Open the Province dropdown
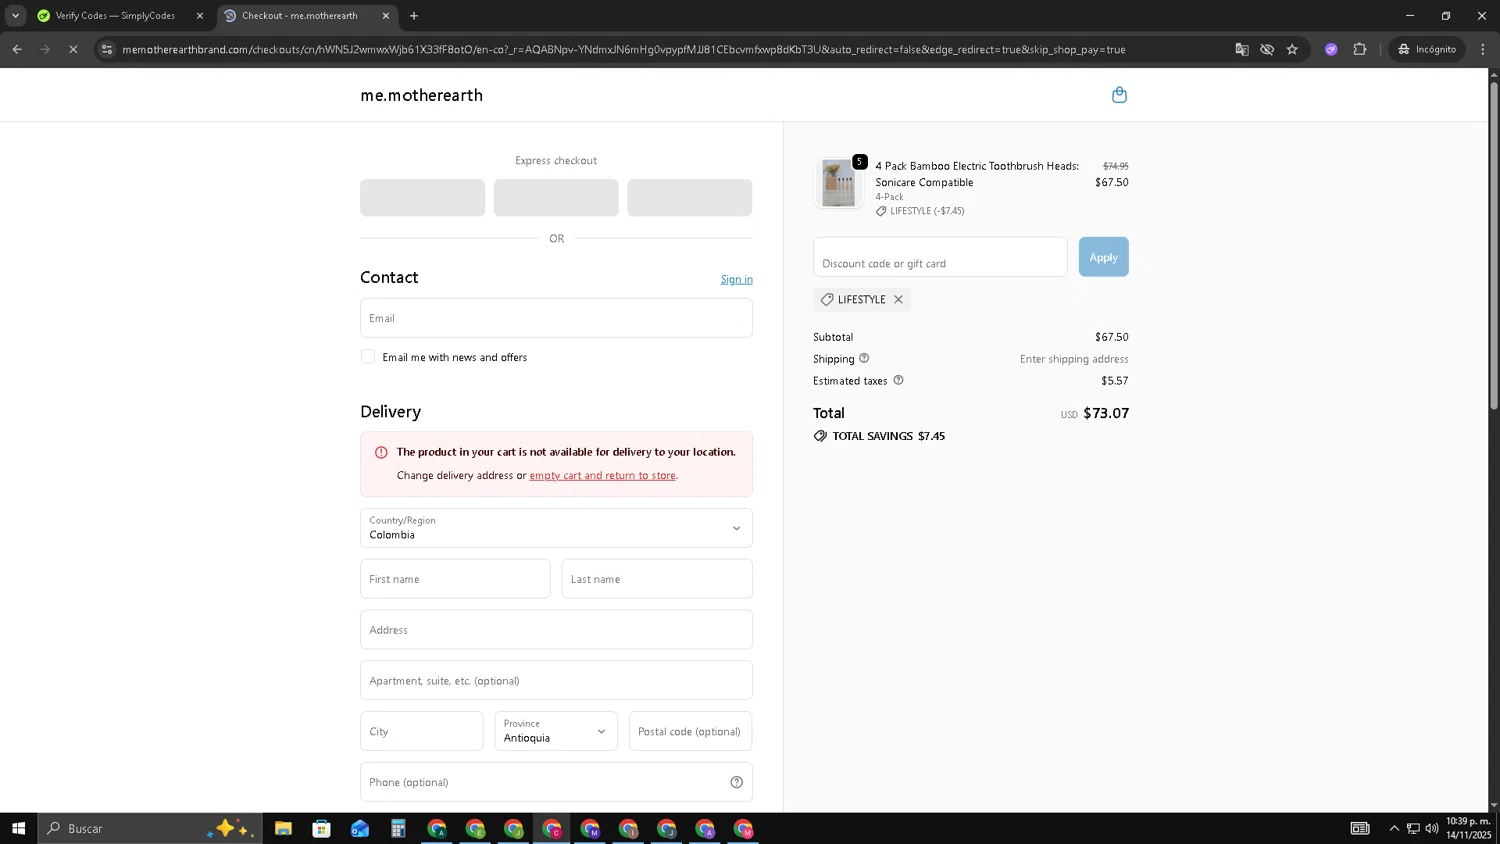The image size is (1500, 844). [x=556, y=731]
